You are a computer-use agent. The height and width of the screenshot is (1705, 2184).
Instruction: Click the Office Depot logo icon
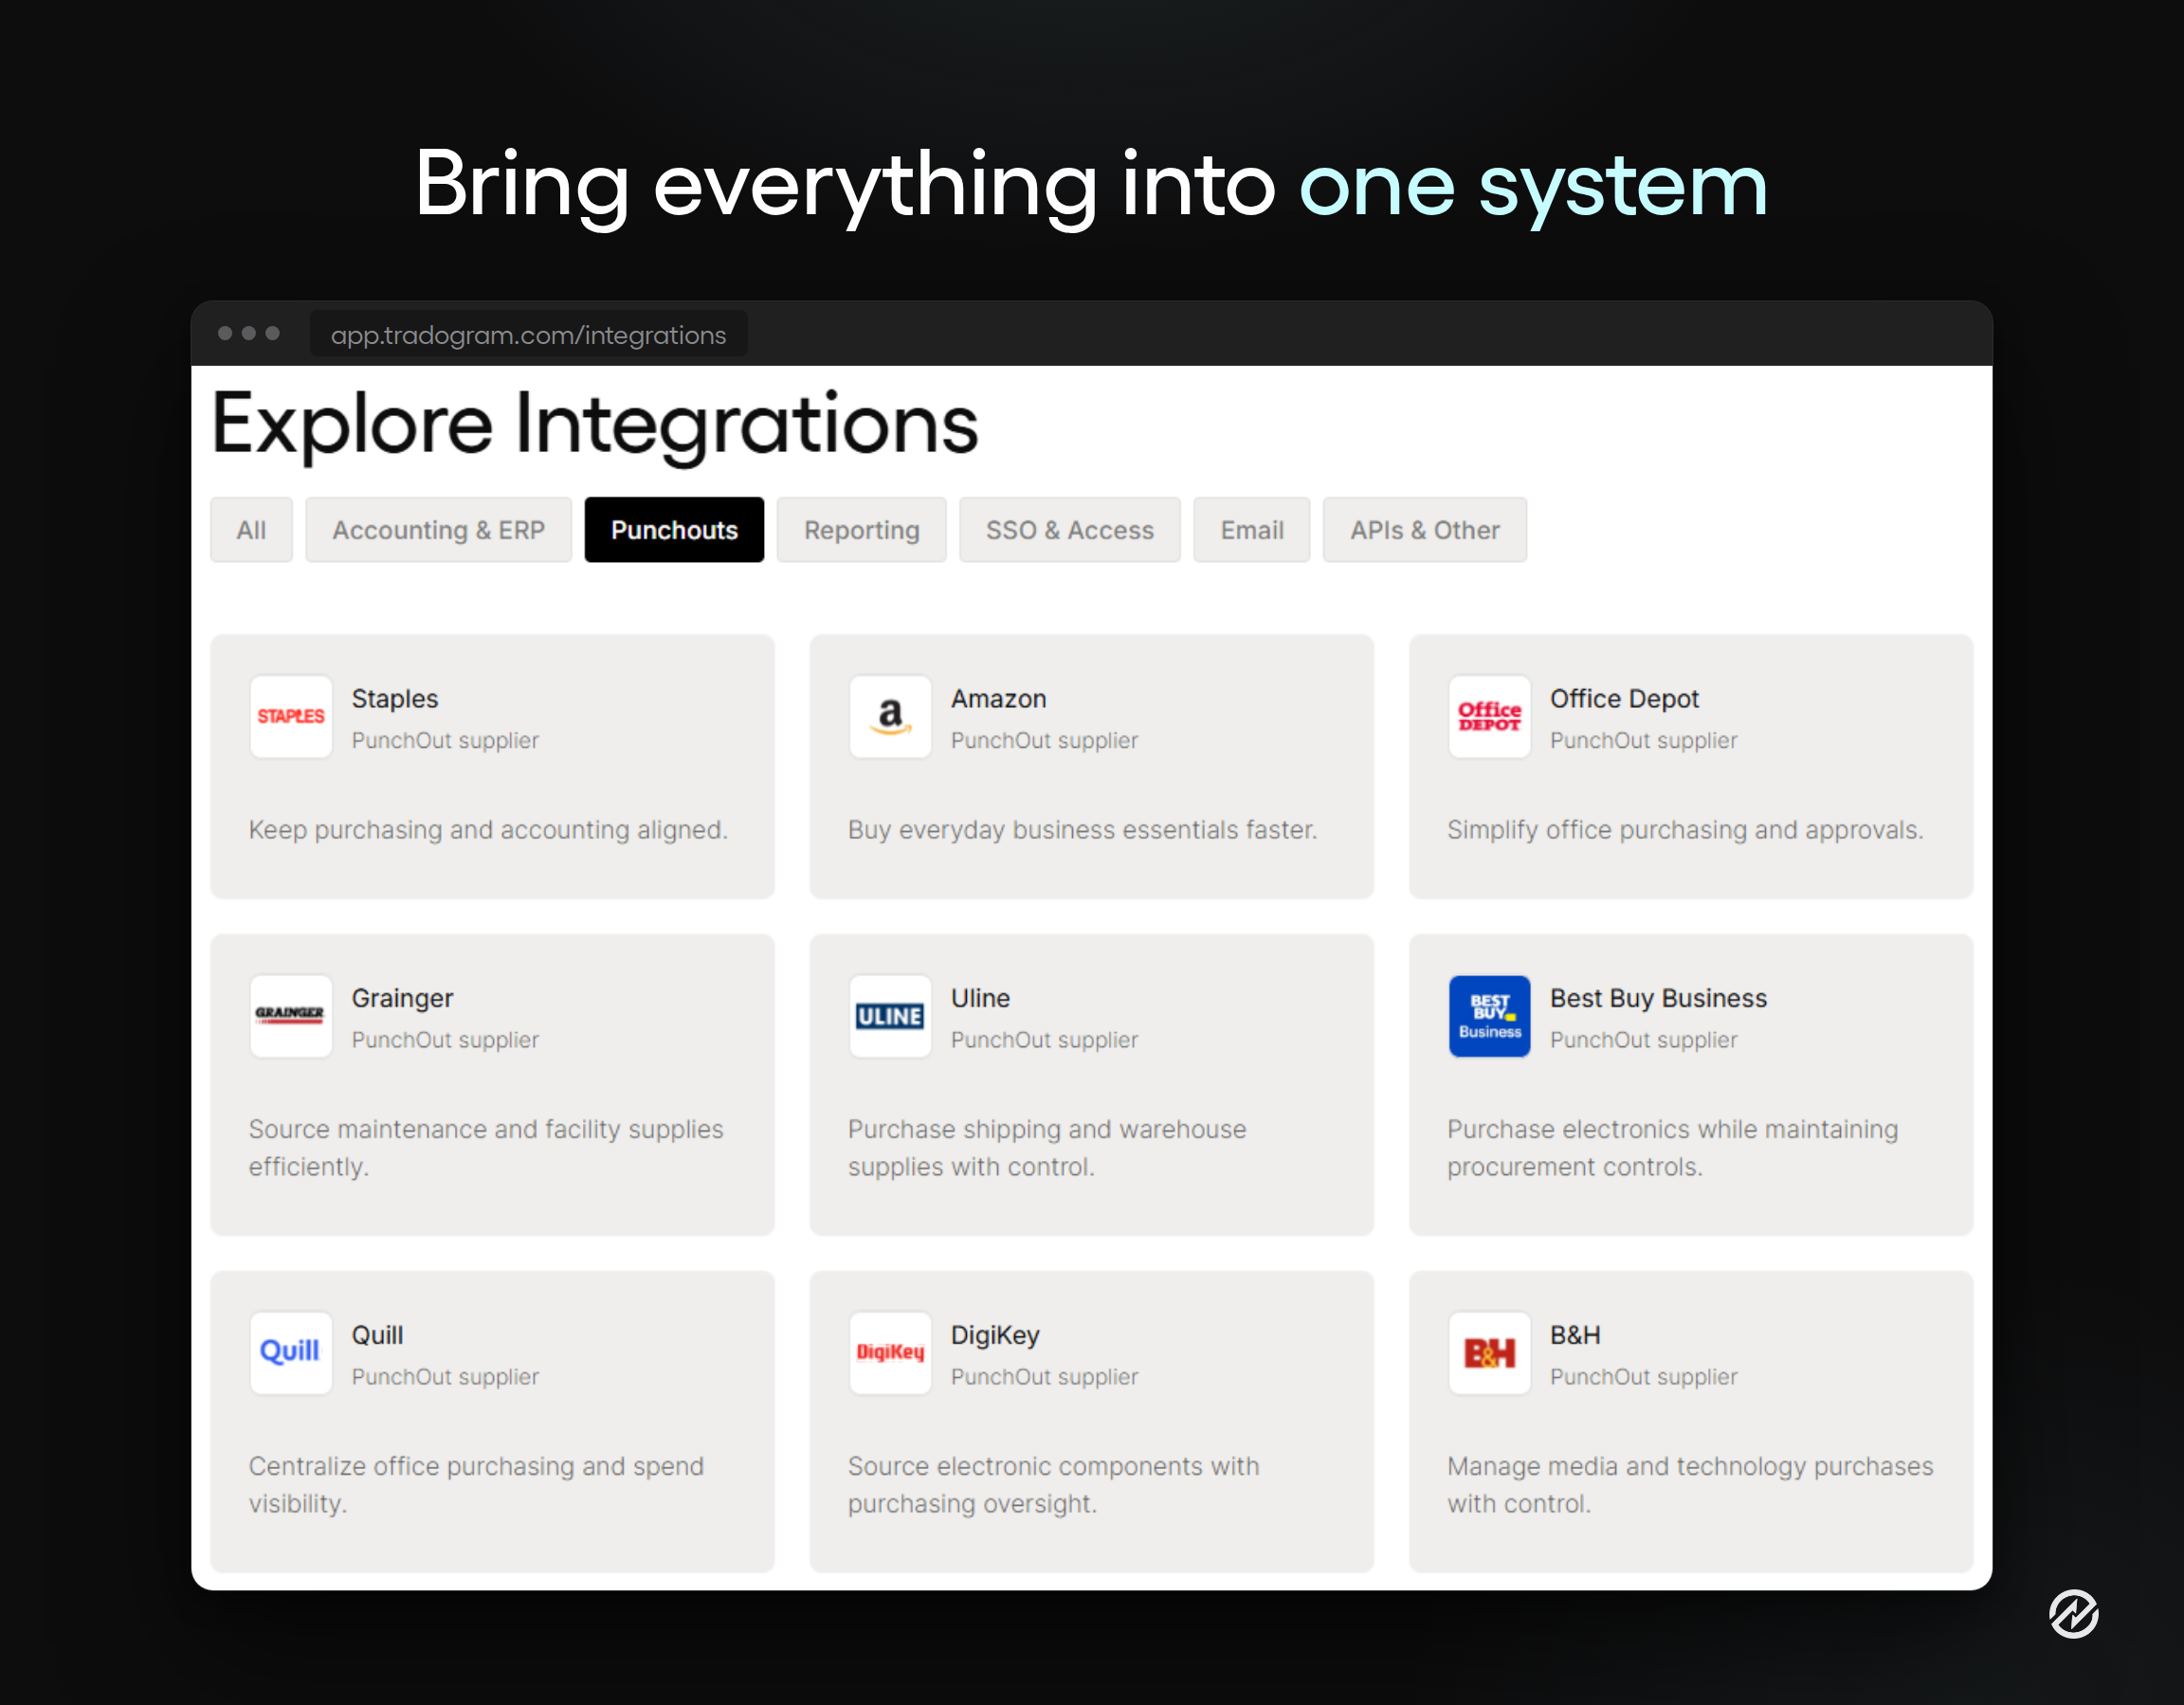(1489, 716)
